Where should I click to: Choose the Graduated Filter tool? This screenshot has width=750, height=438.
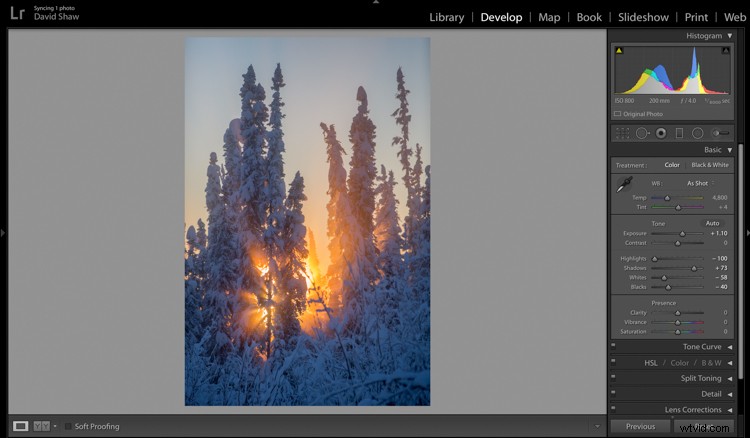(x=679, y=133)
